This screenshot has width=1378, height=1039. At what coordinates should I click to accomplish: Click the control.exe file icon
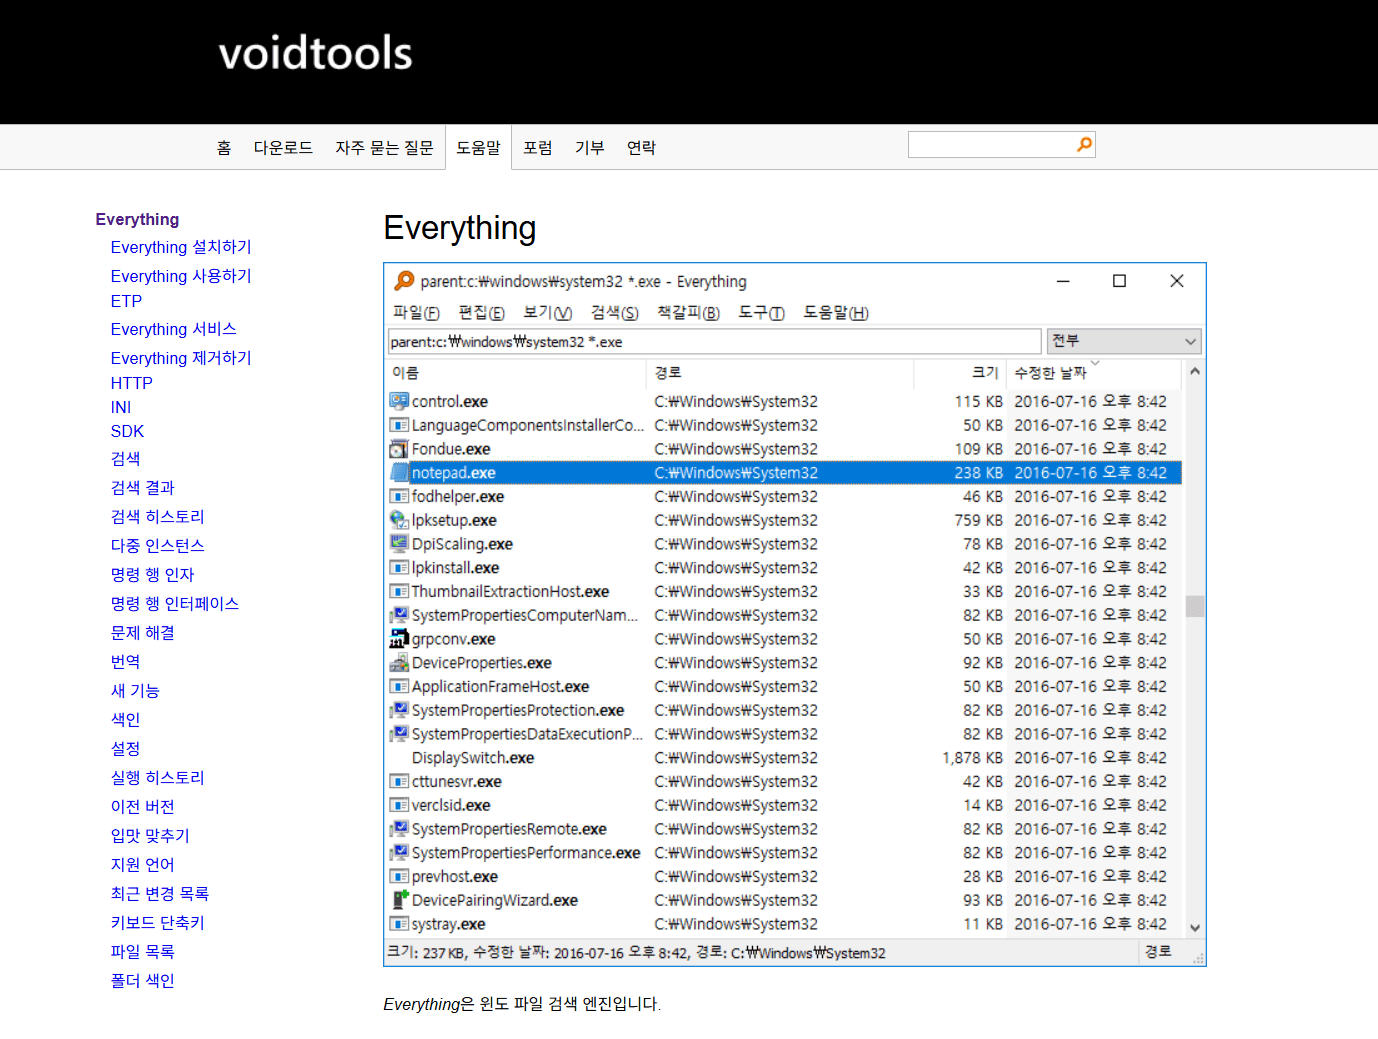(399, 401)
